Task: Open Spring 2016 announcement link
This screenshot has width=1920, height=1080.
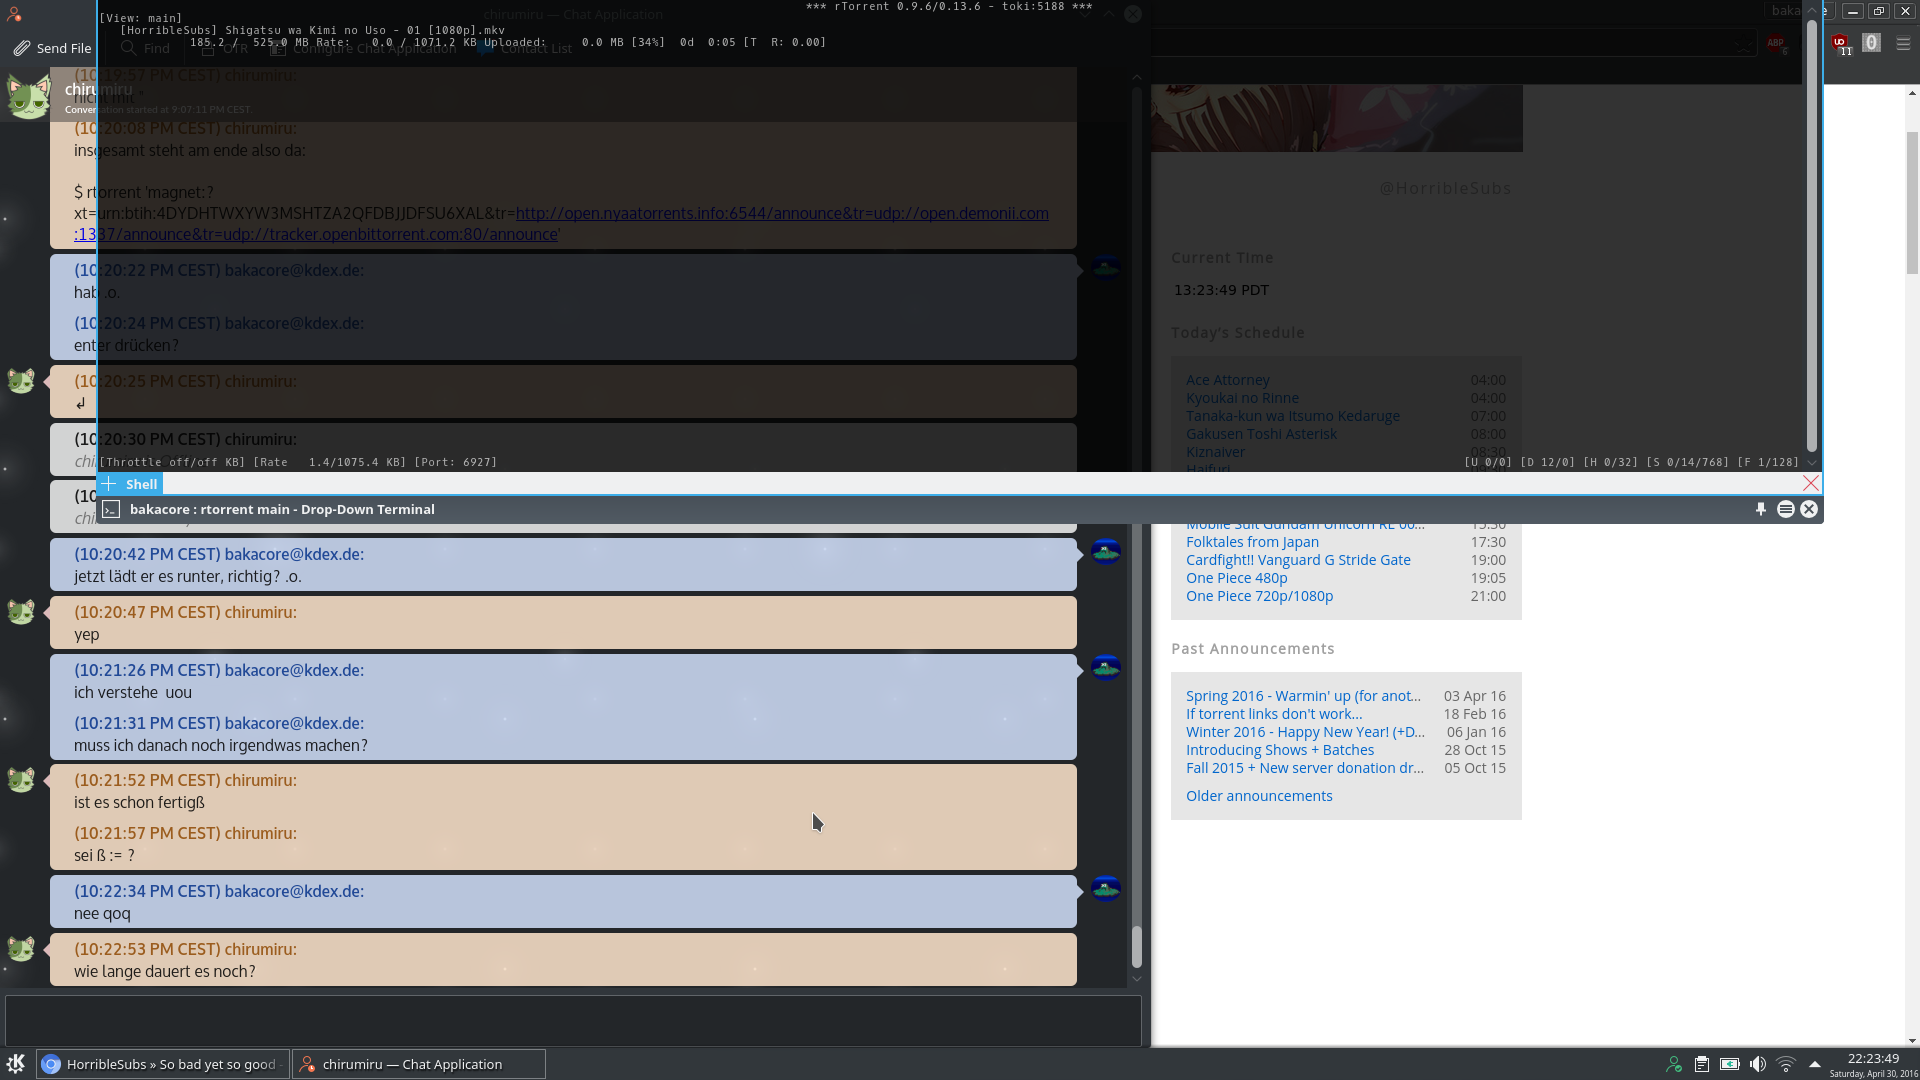Action: 1303,696
